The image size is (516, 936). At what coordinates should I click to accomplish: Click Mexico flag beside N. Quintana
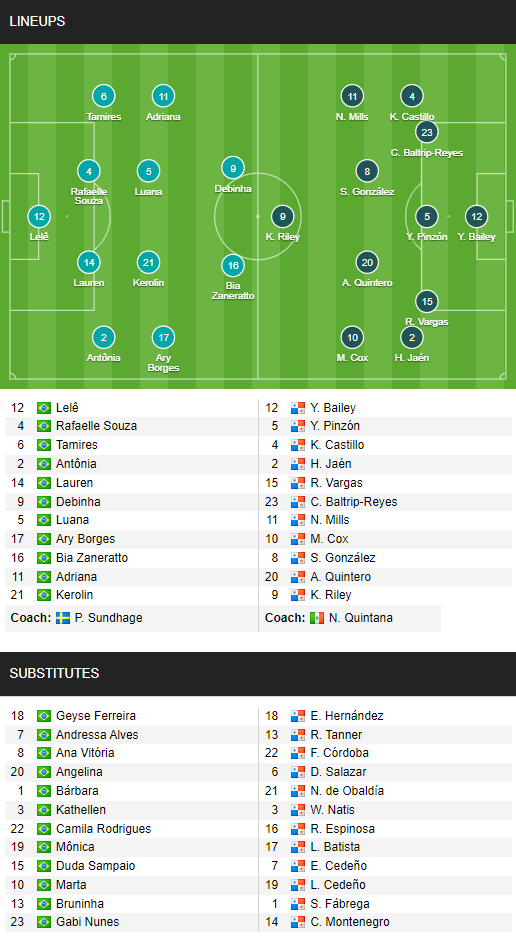317,618
